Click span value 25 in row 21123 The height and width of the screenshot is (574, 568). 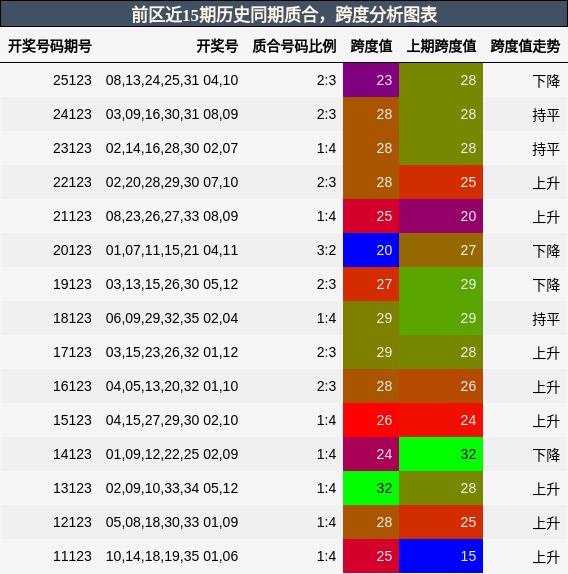tap(371, 216)
